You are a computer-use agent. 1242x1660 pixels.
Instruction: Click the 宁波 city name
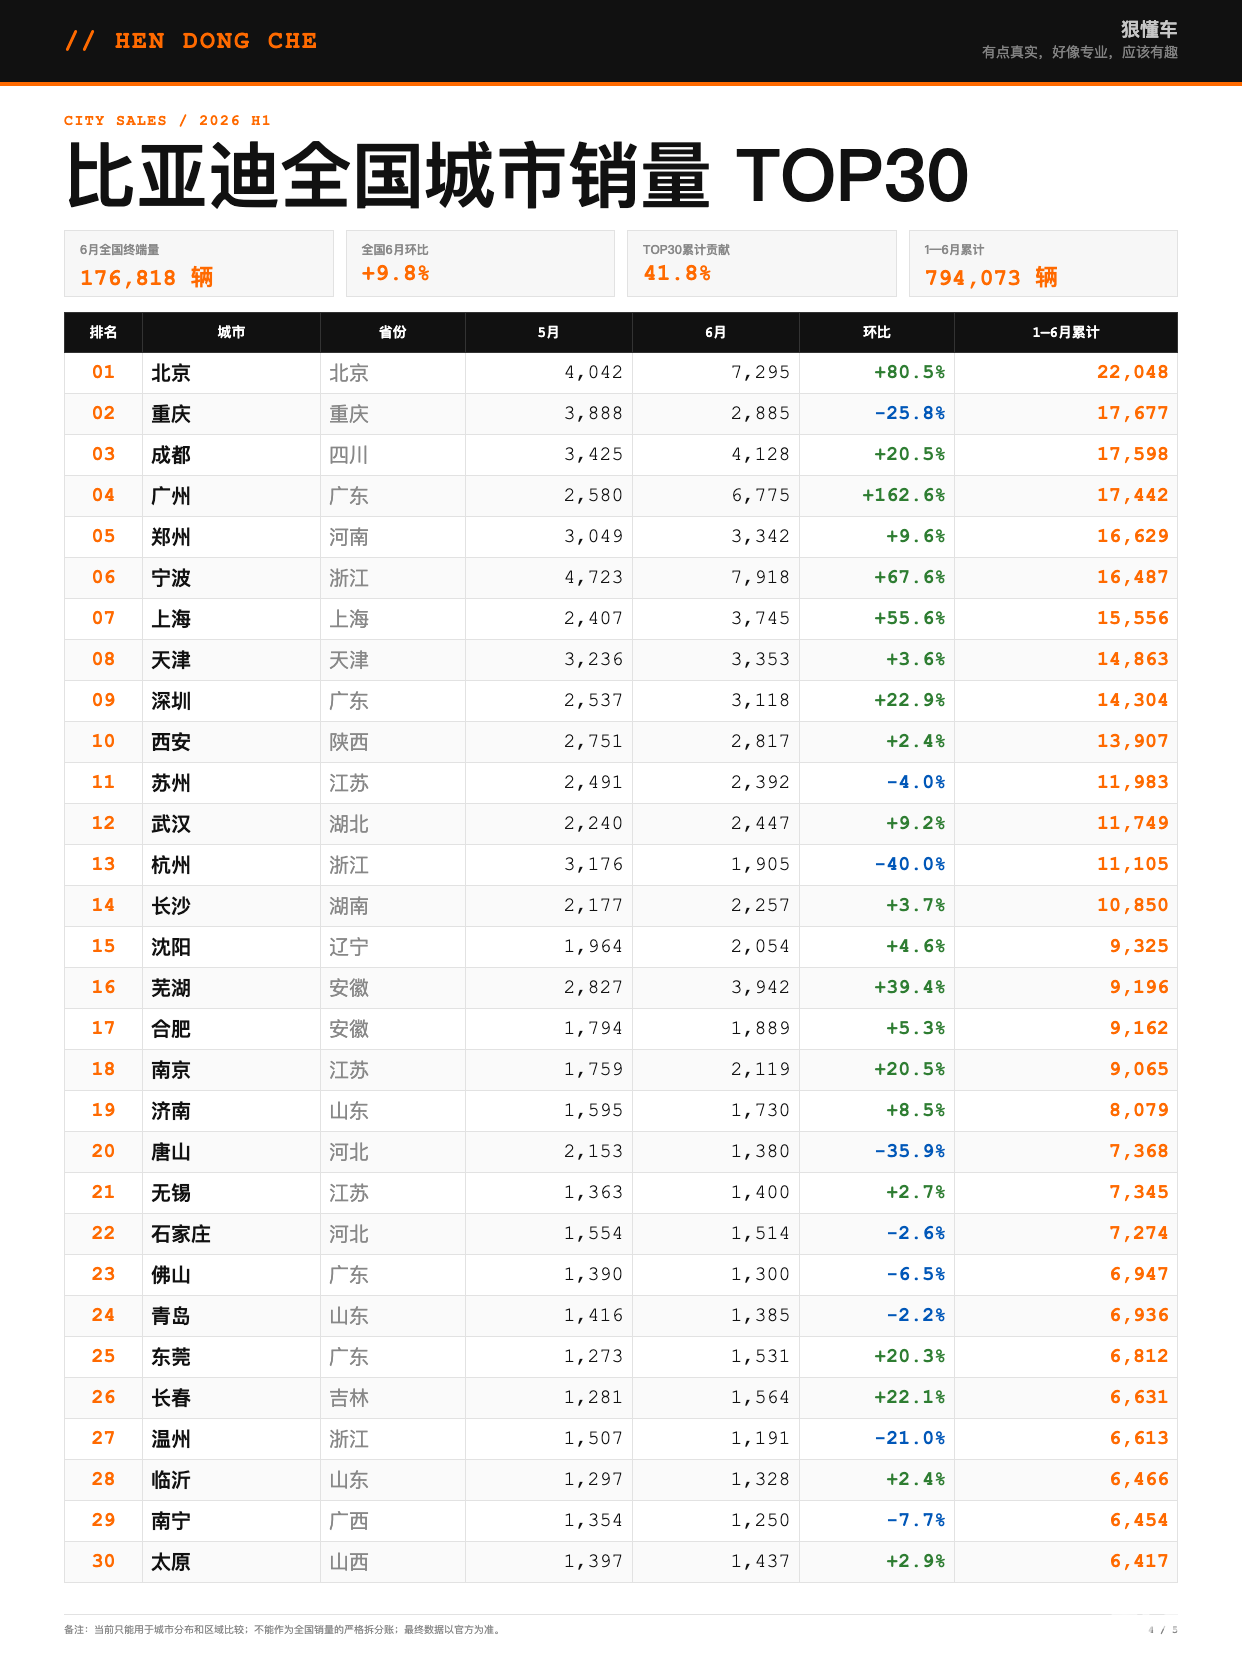pos(171,578)
